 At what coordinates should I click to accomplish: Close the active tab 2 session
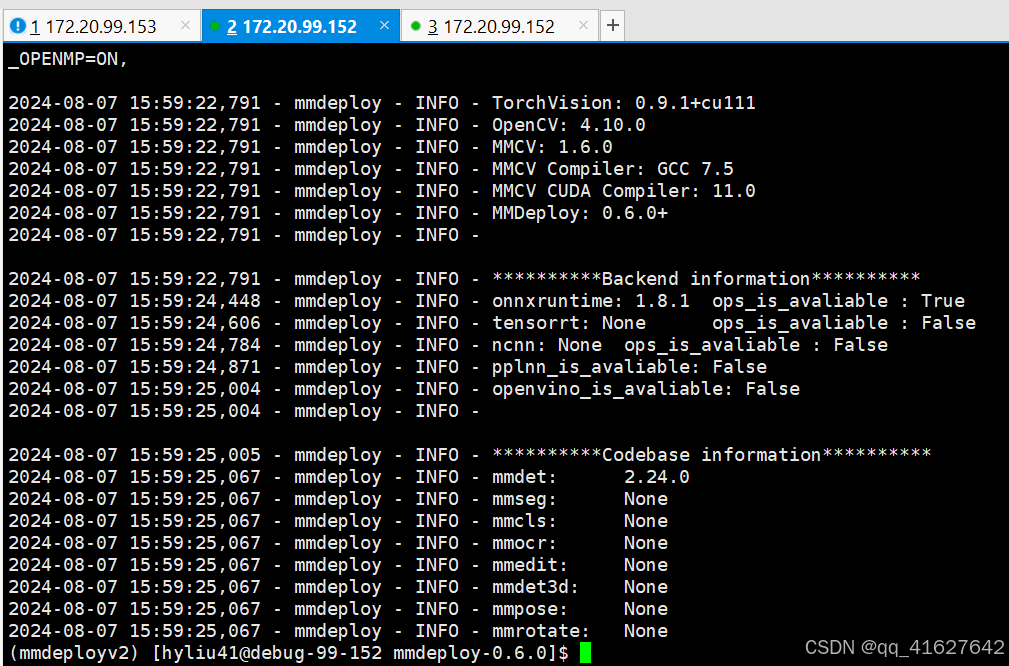pos(384,26)
